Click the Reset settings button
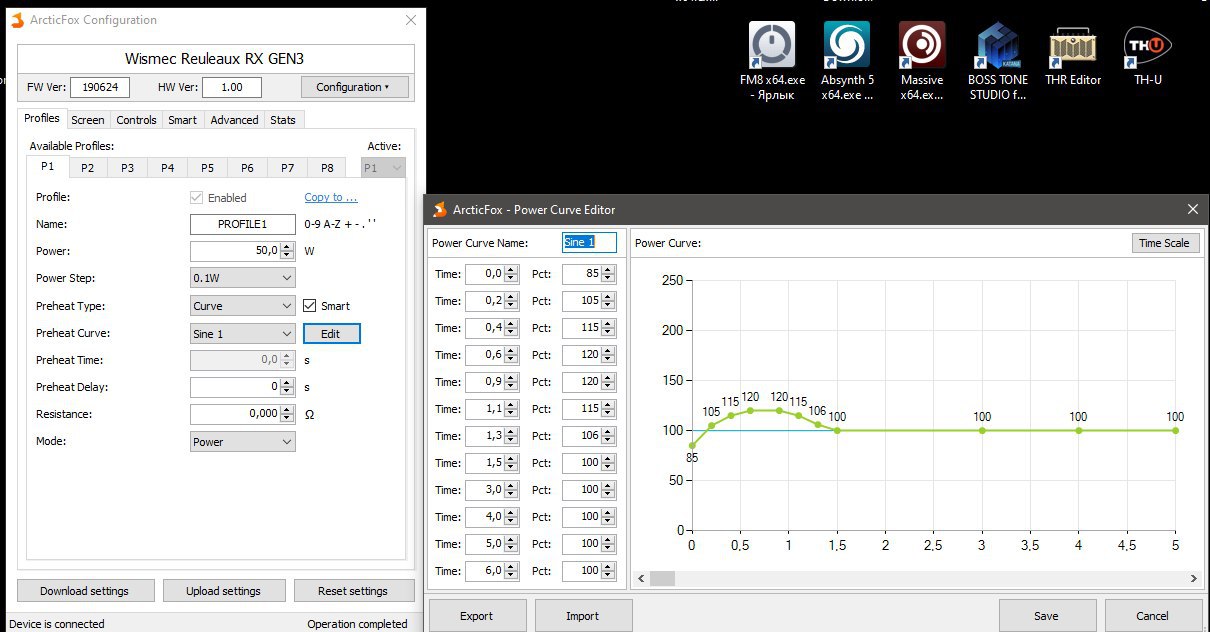 point(353,591)
